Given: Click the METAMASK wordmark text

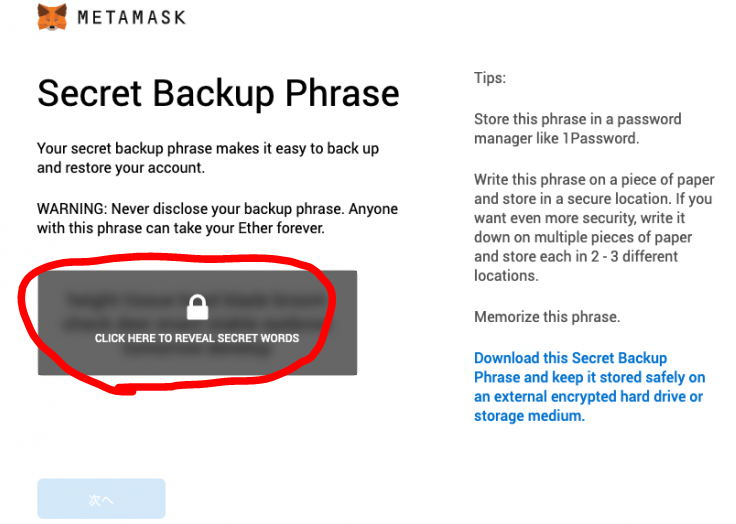Looking at the screenshot, I should [132, 18].
